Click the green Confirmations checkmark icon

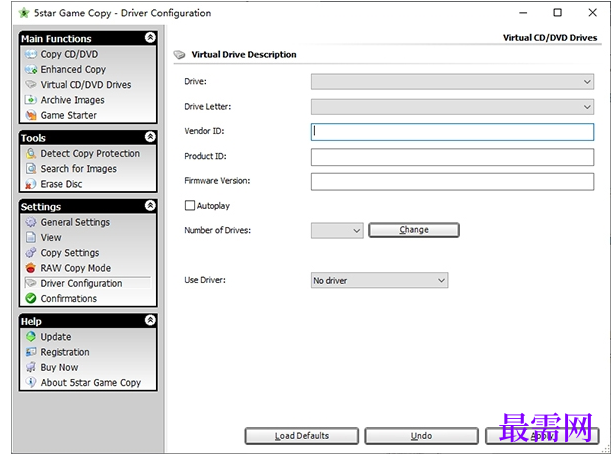pos(31,298)
